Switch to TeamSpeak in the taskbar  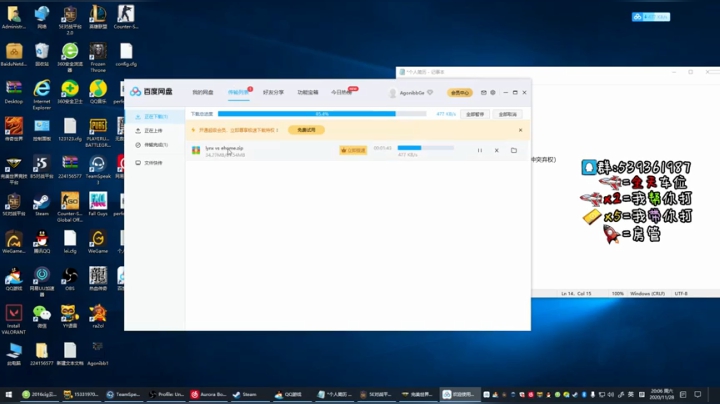[x=123, y=394]
